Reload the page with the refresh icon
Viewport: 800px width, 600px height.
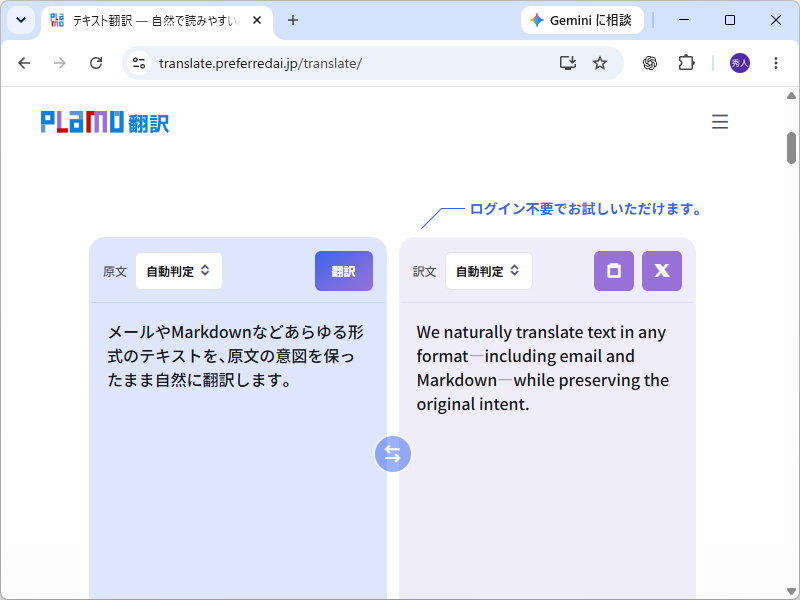pyautogui.click(x=96, y=63)
